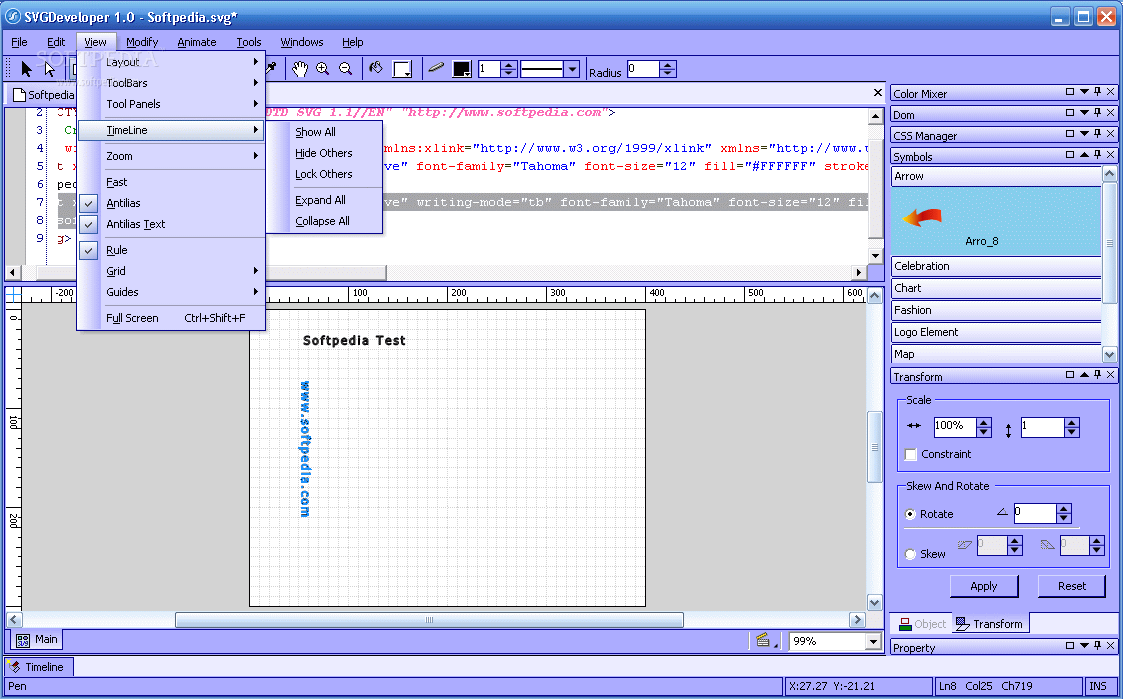Click the vertical scale arrows icon
1123x699 pixels.
point(1008,430)
